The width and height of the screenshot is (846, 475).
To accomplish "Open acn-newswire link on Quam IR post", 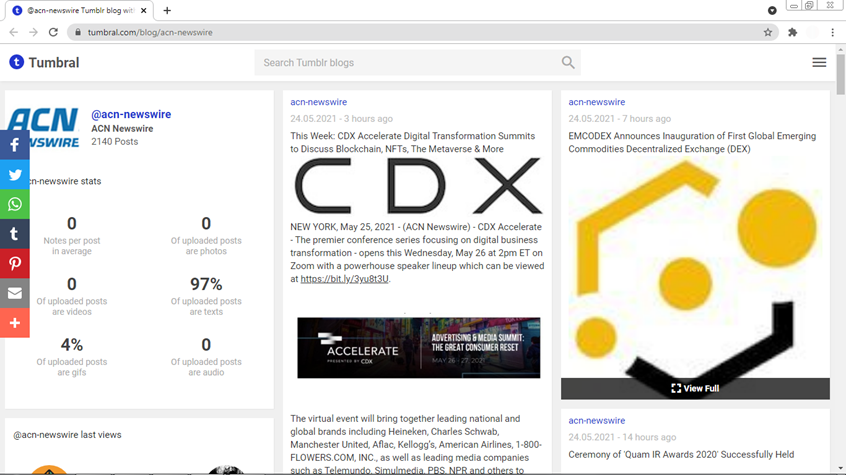I will tap(596, 420).
